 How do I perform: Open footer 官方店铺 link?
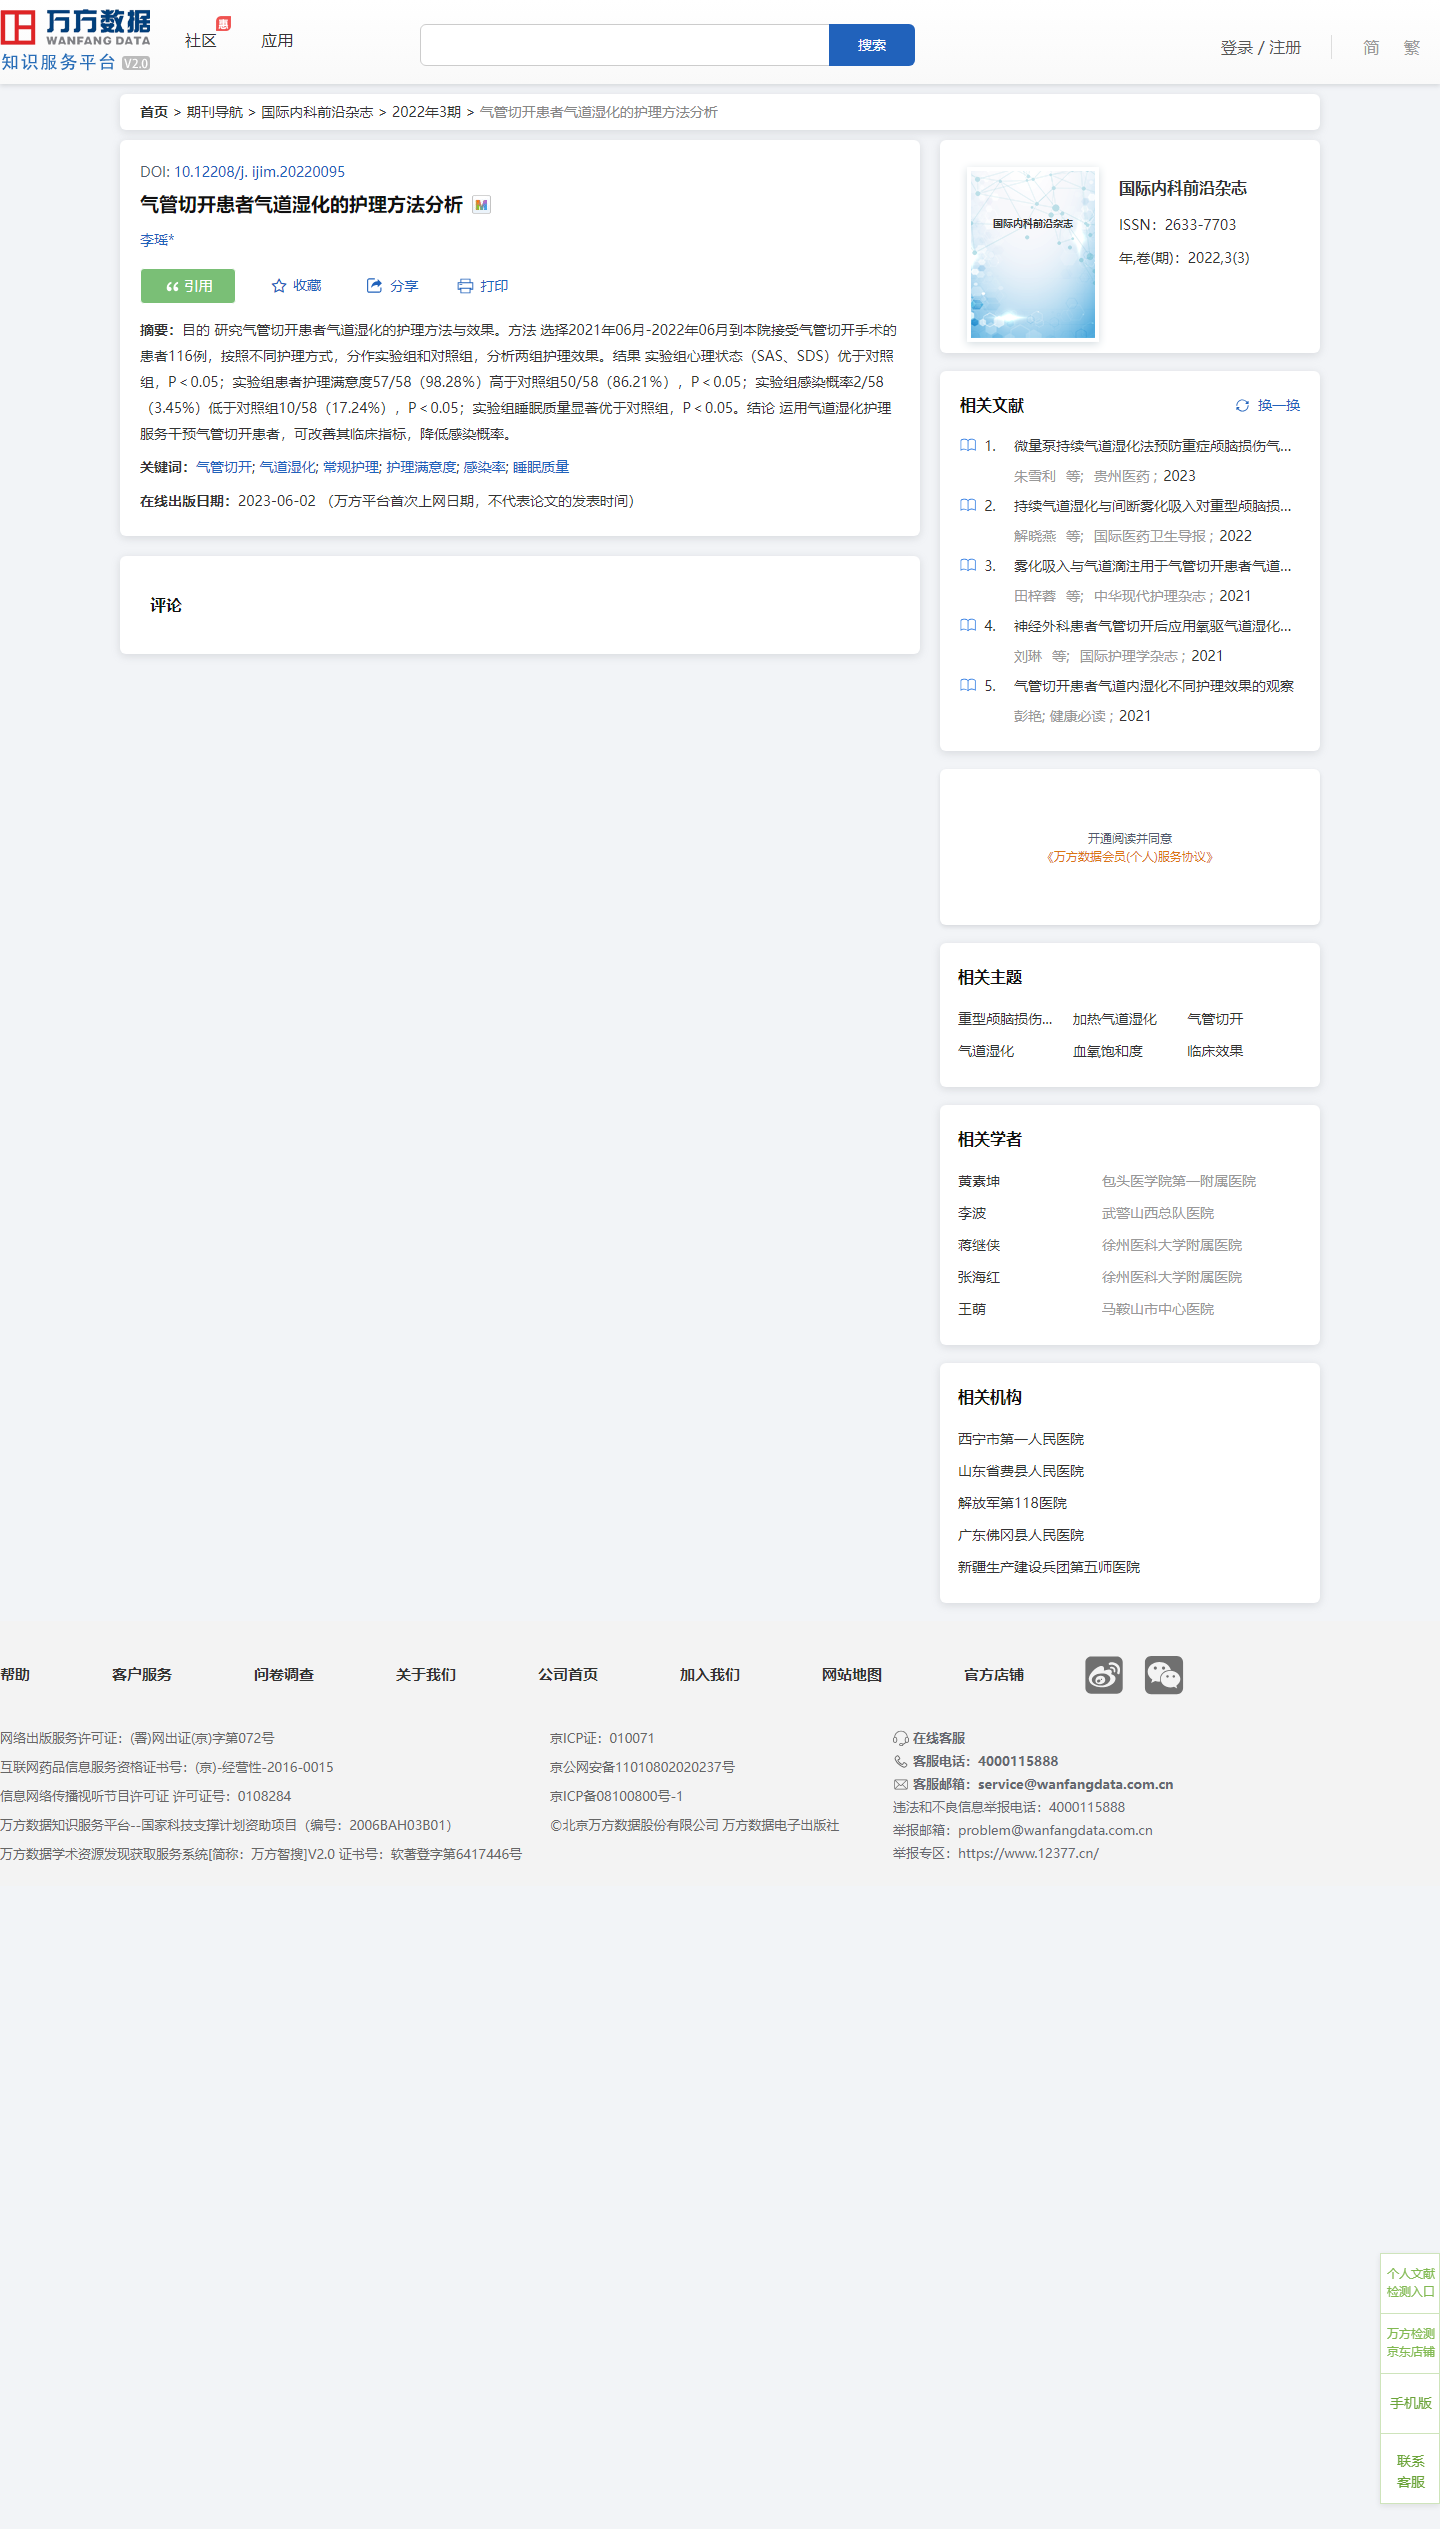click(x=994, y=1674)
